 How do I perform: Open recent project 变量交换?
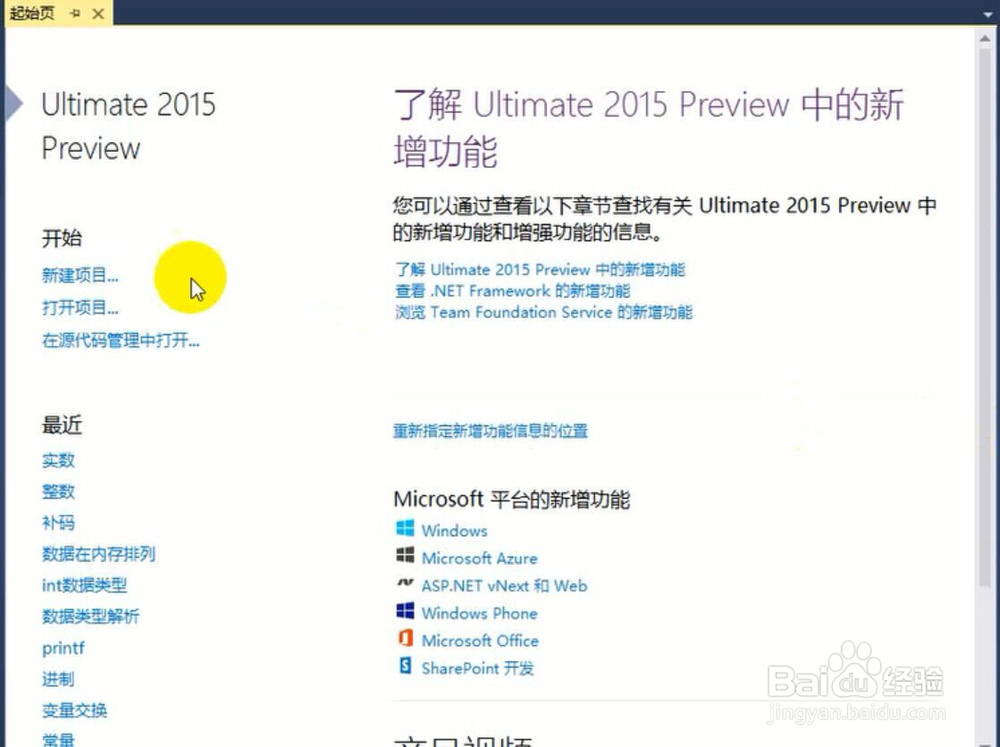(x=74, y=710)
